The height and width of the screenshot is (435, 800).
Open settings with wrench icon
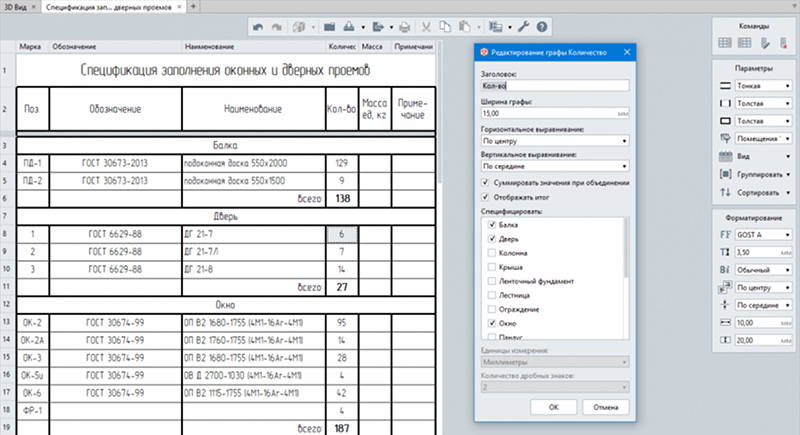click(523, 27)
